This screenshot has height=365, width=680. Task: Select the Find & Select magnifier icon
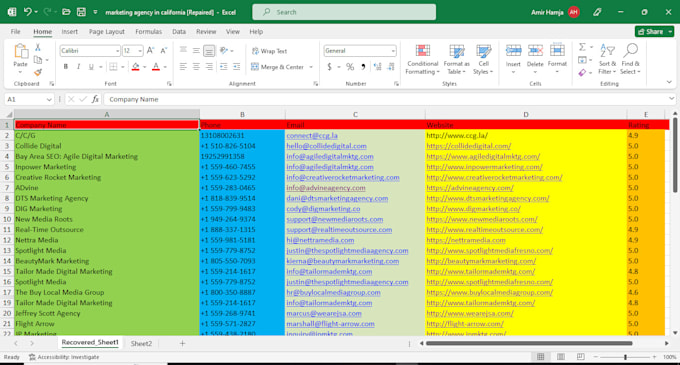[x=631, y=51]
